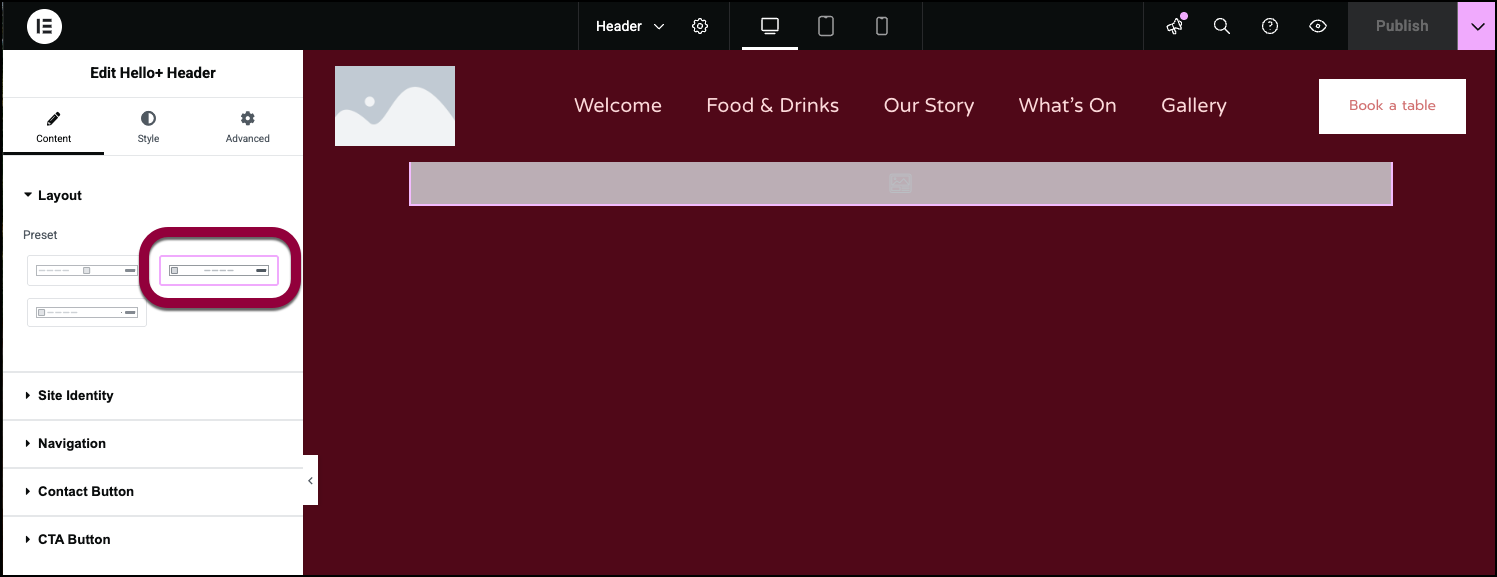Expand the Navigation section
This screenshot has height=577, width=1497.
click(x=72, y=444)
